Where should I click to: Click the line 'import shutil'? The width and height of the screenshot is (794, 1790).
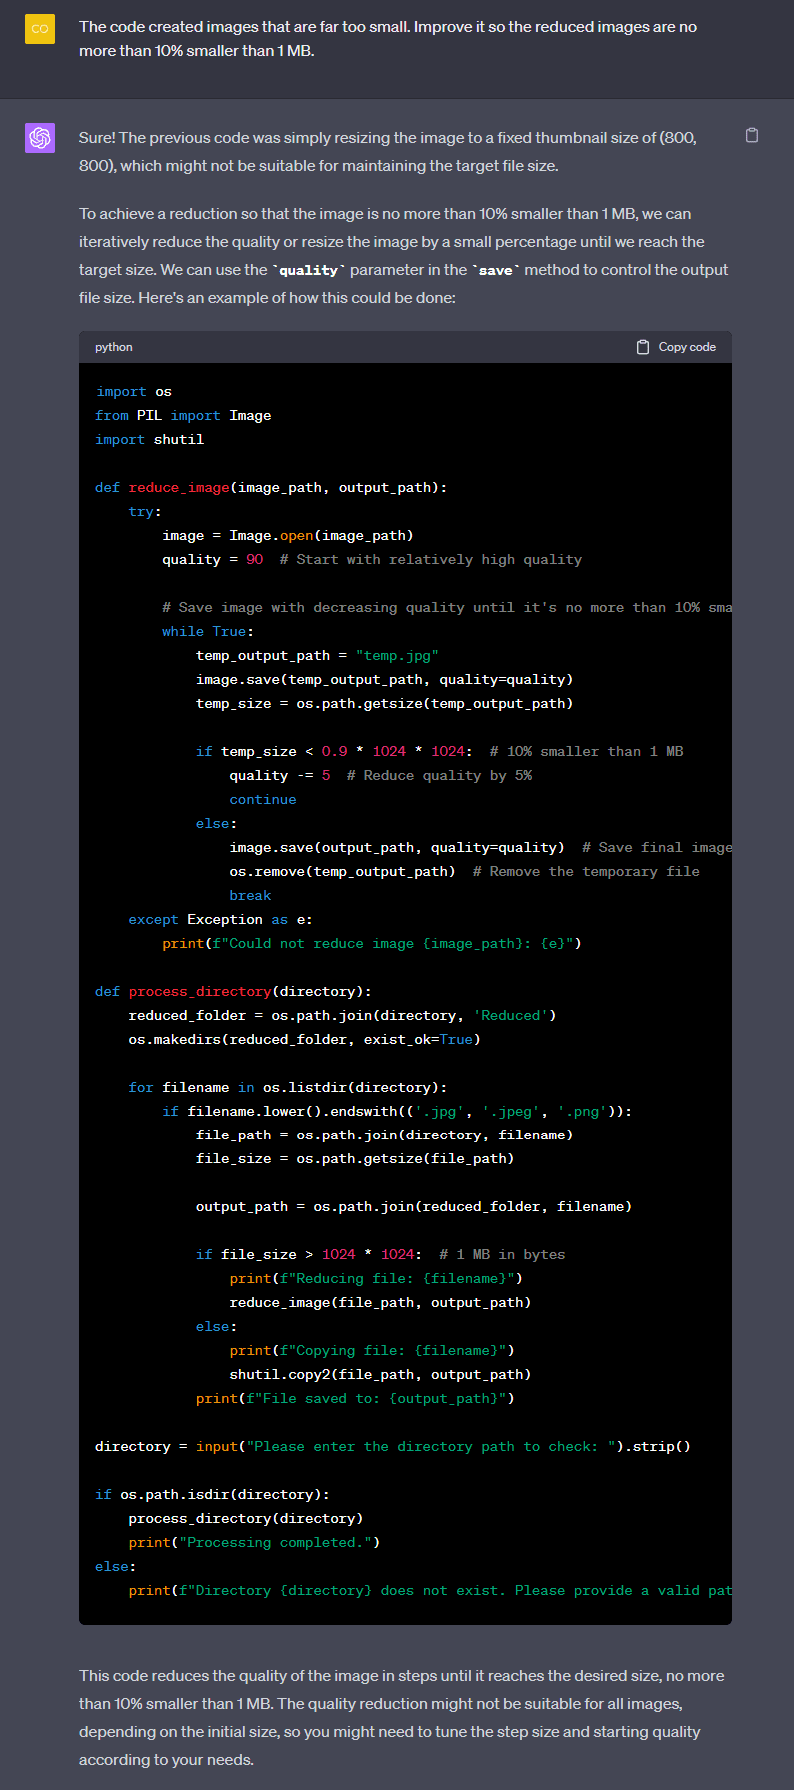click(x=149, y=439)
